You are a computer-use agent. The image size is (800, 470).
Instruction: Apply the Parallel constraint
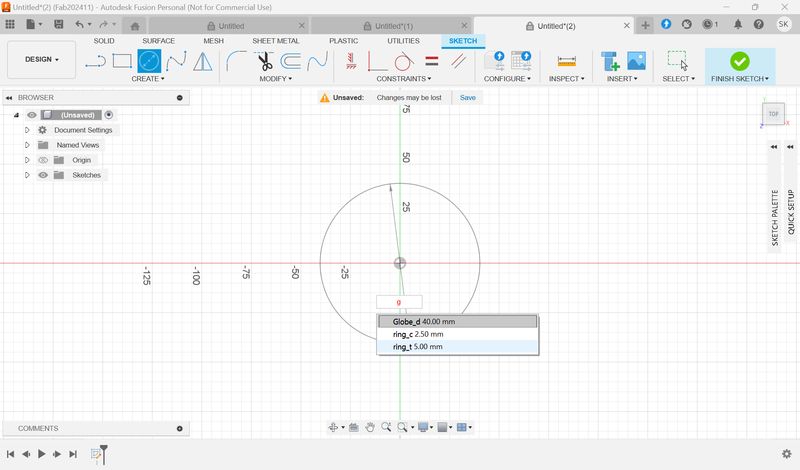point(458,61)
